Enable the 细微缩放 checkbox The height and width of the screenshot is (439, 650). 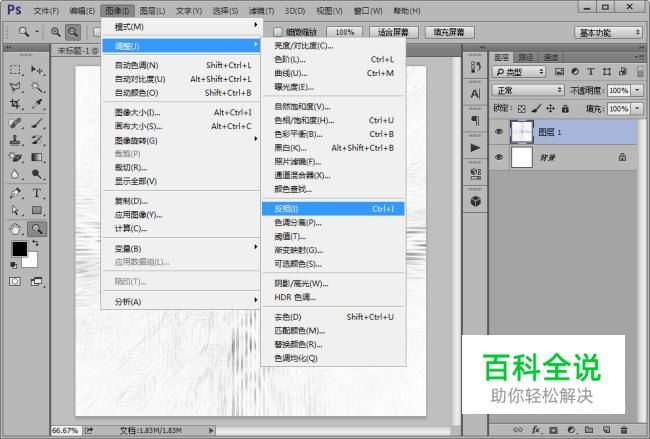[278, 32]
